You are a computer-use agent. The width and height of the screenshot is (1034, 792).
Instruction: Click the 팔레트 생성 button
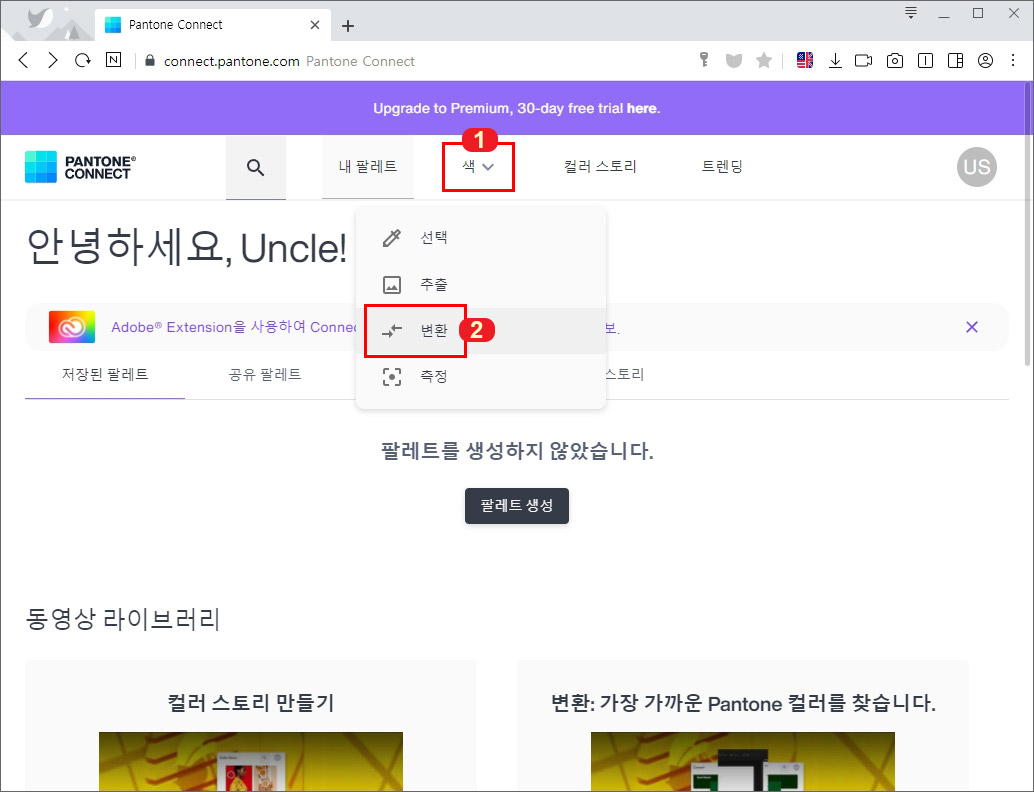[x=517, y=506]
